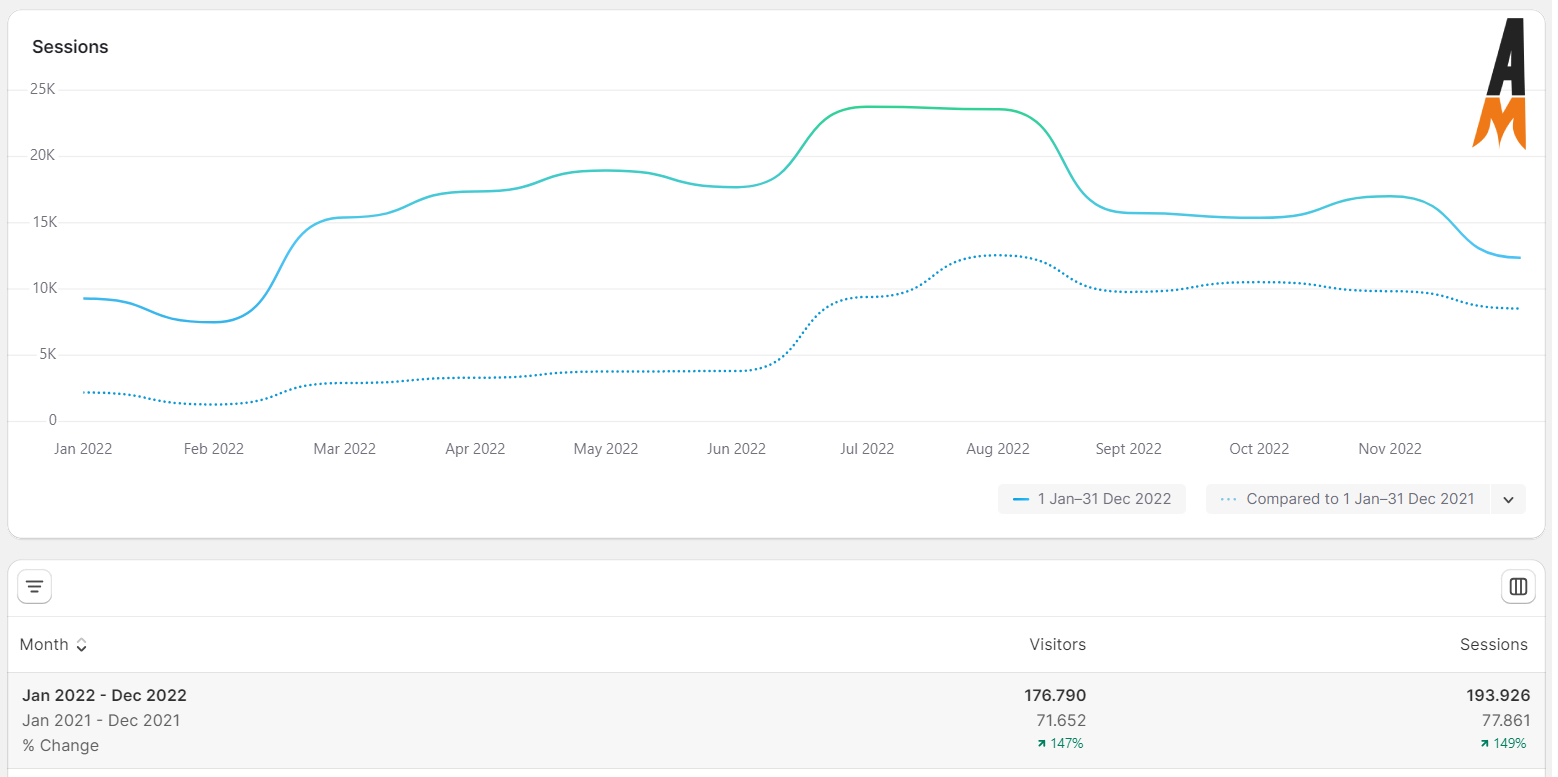Click the 0 y-axis label

(52, 420)
